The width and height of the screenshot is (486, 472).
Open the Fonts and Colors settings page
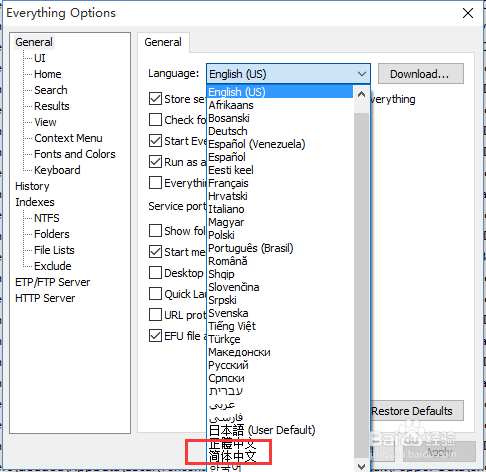(x=75, y=154)
